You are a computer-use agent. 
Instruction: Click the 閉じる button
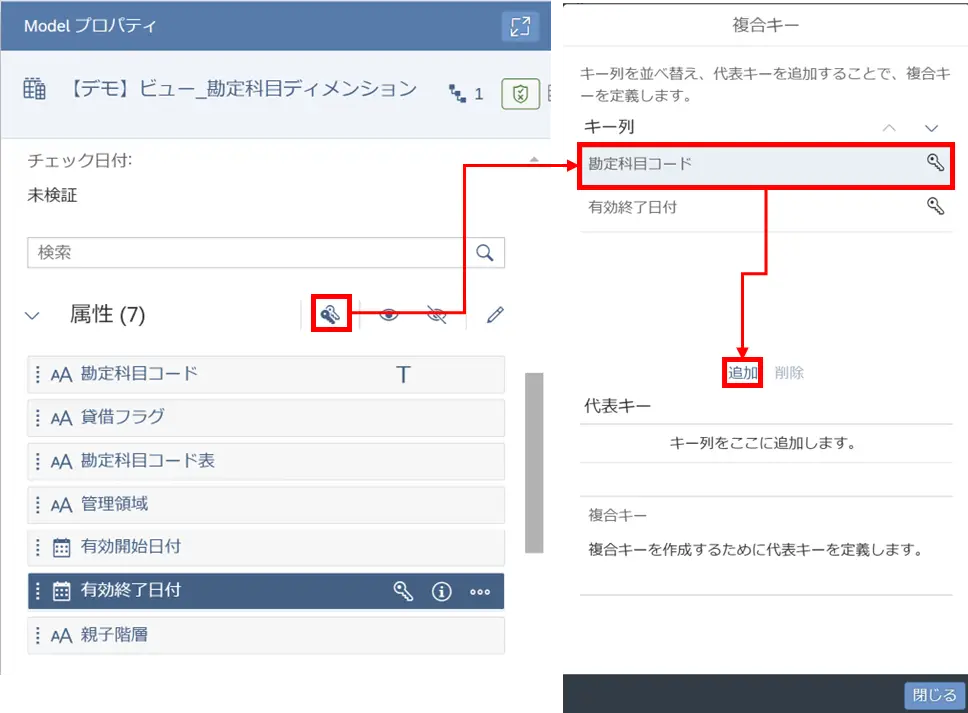coord(934,695)
